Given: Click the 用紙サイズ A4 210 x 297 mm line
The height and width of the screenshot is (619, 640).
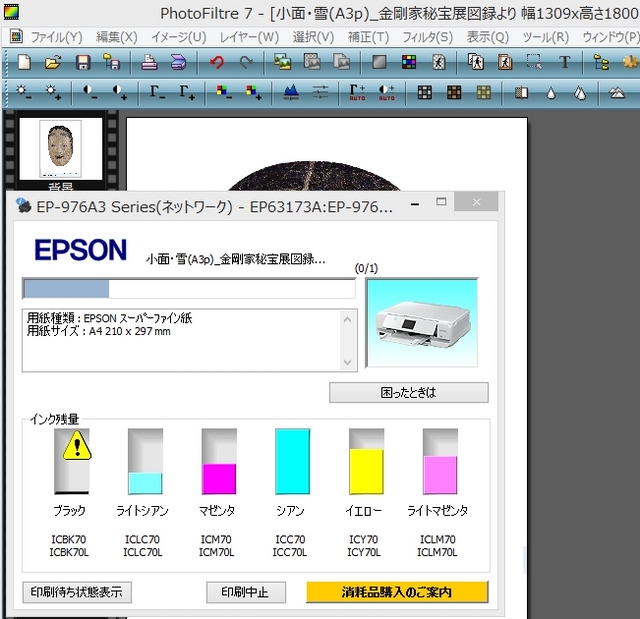Looking at the screenshot, I should coord(98,331).
